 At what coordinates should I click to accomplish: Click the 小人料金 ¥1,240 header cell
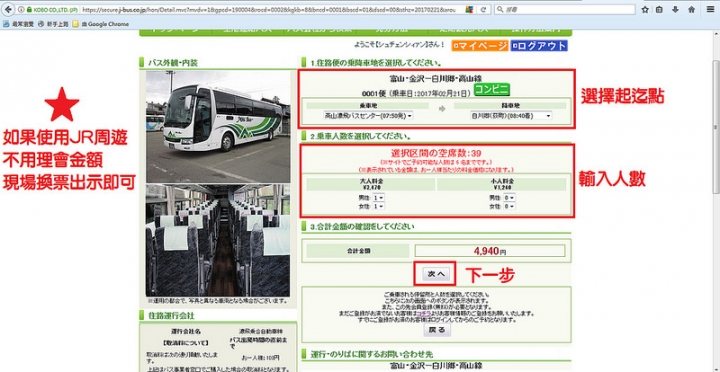[501, 184]
